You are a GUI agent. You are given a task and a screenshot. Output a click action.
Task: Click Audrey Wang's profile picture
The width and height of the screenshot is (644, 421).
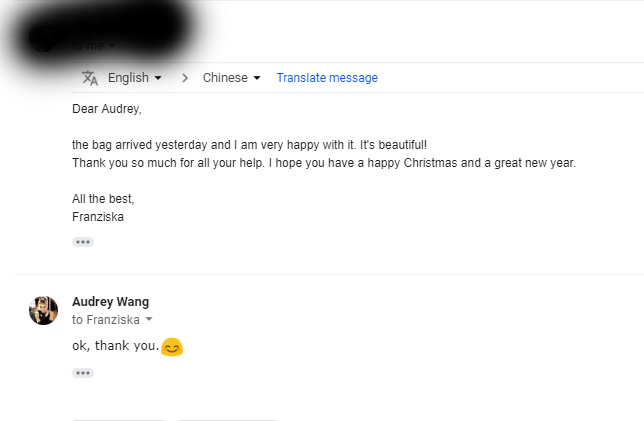click(43, 310)
